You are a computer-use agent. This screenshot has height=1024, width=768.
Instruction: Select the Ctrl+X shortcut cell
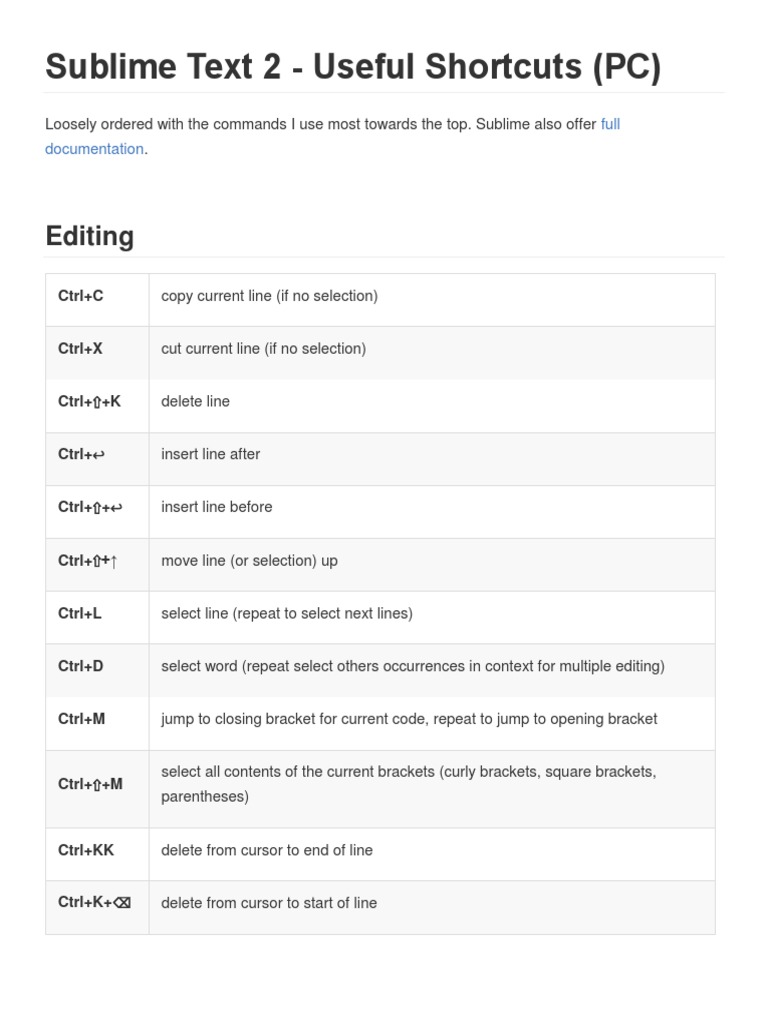point(80,349)
